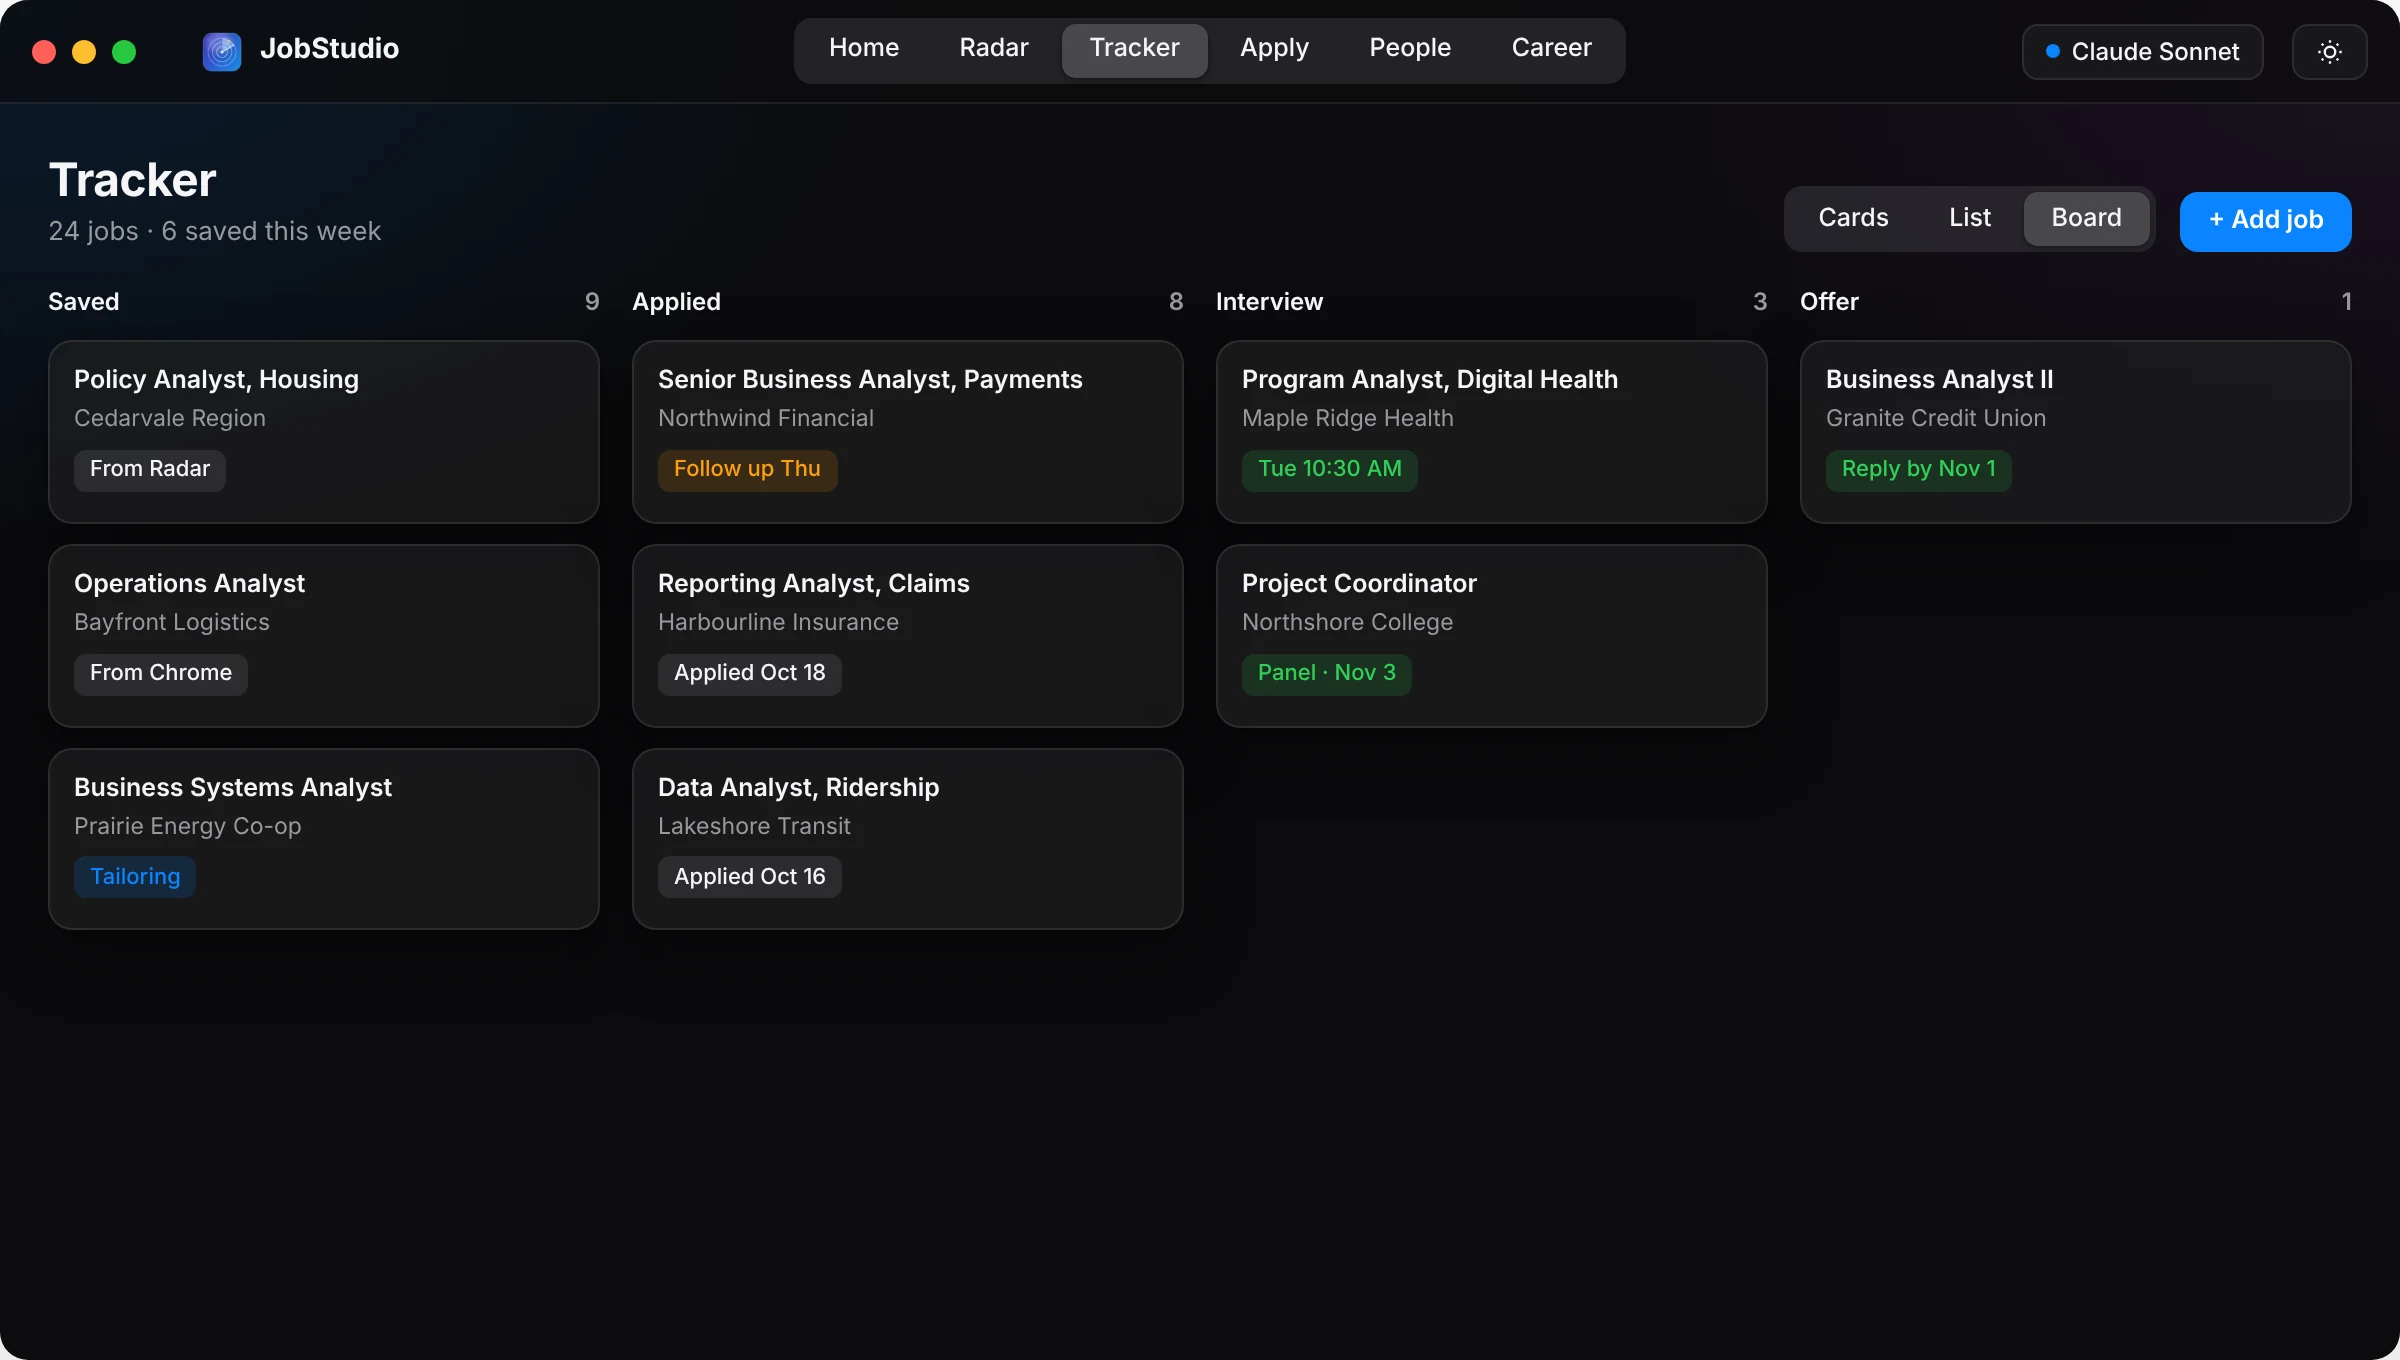Switch to Cards view

click(x=1853, y=218)
